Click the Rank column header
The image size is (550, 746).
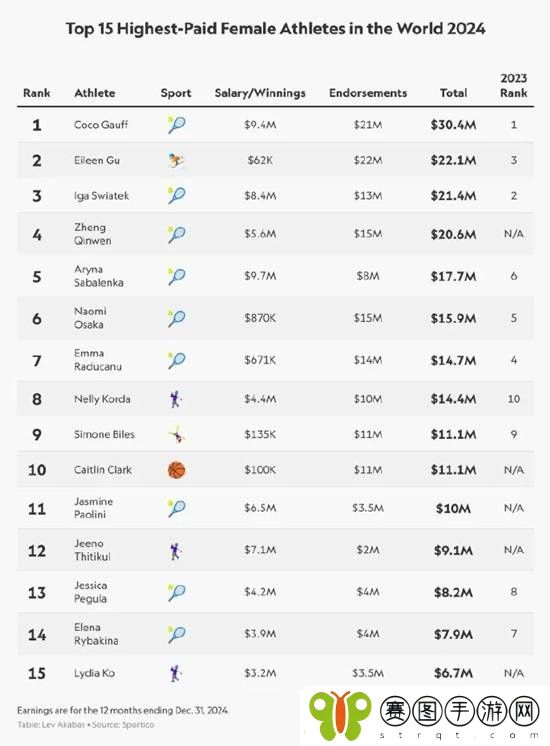coord(37,93)
